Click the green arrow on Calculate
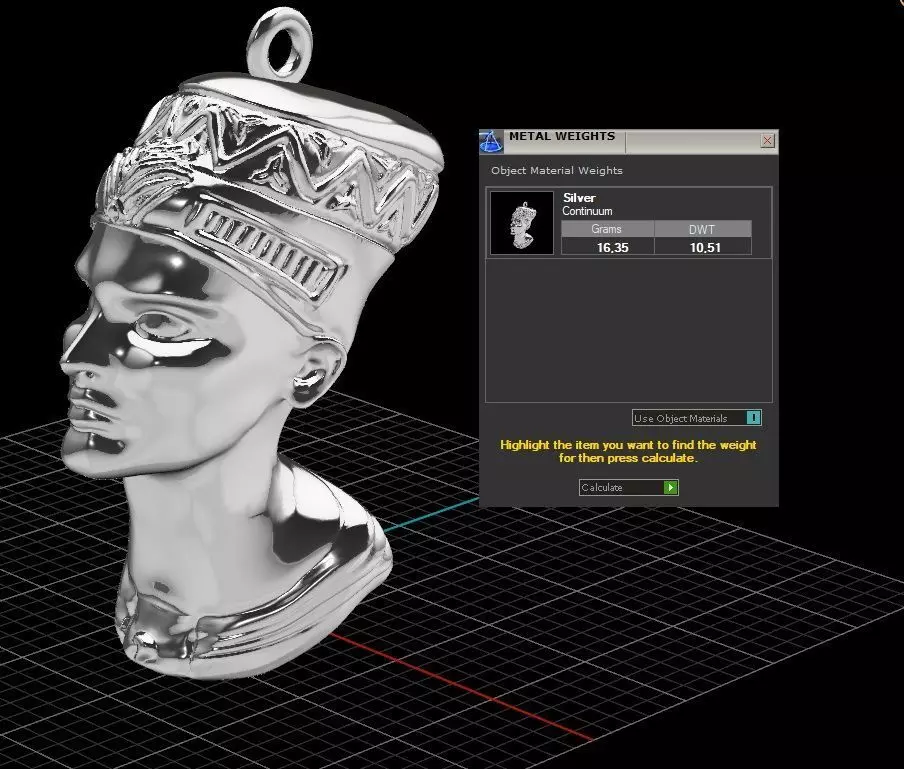Image resolution: width=904 pixels, height=769 pixels. (x=671, y=488)
